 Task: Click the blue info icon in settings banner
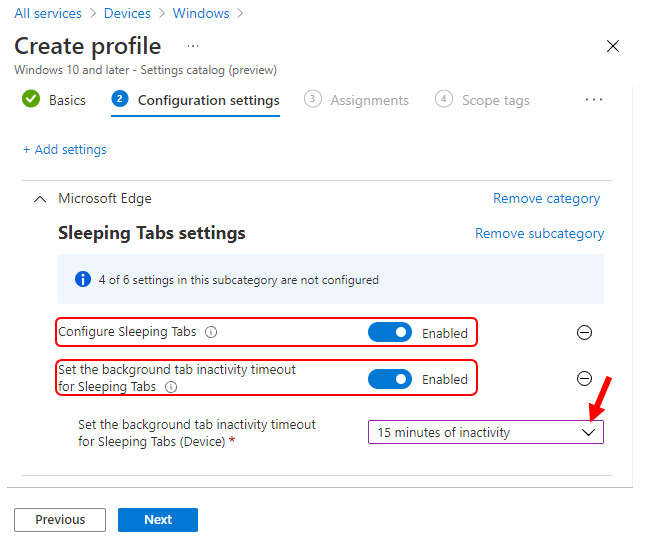click(x=83, y=279)
